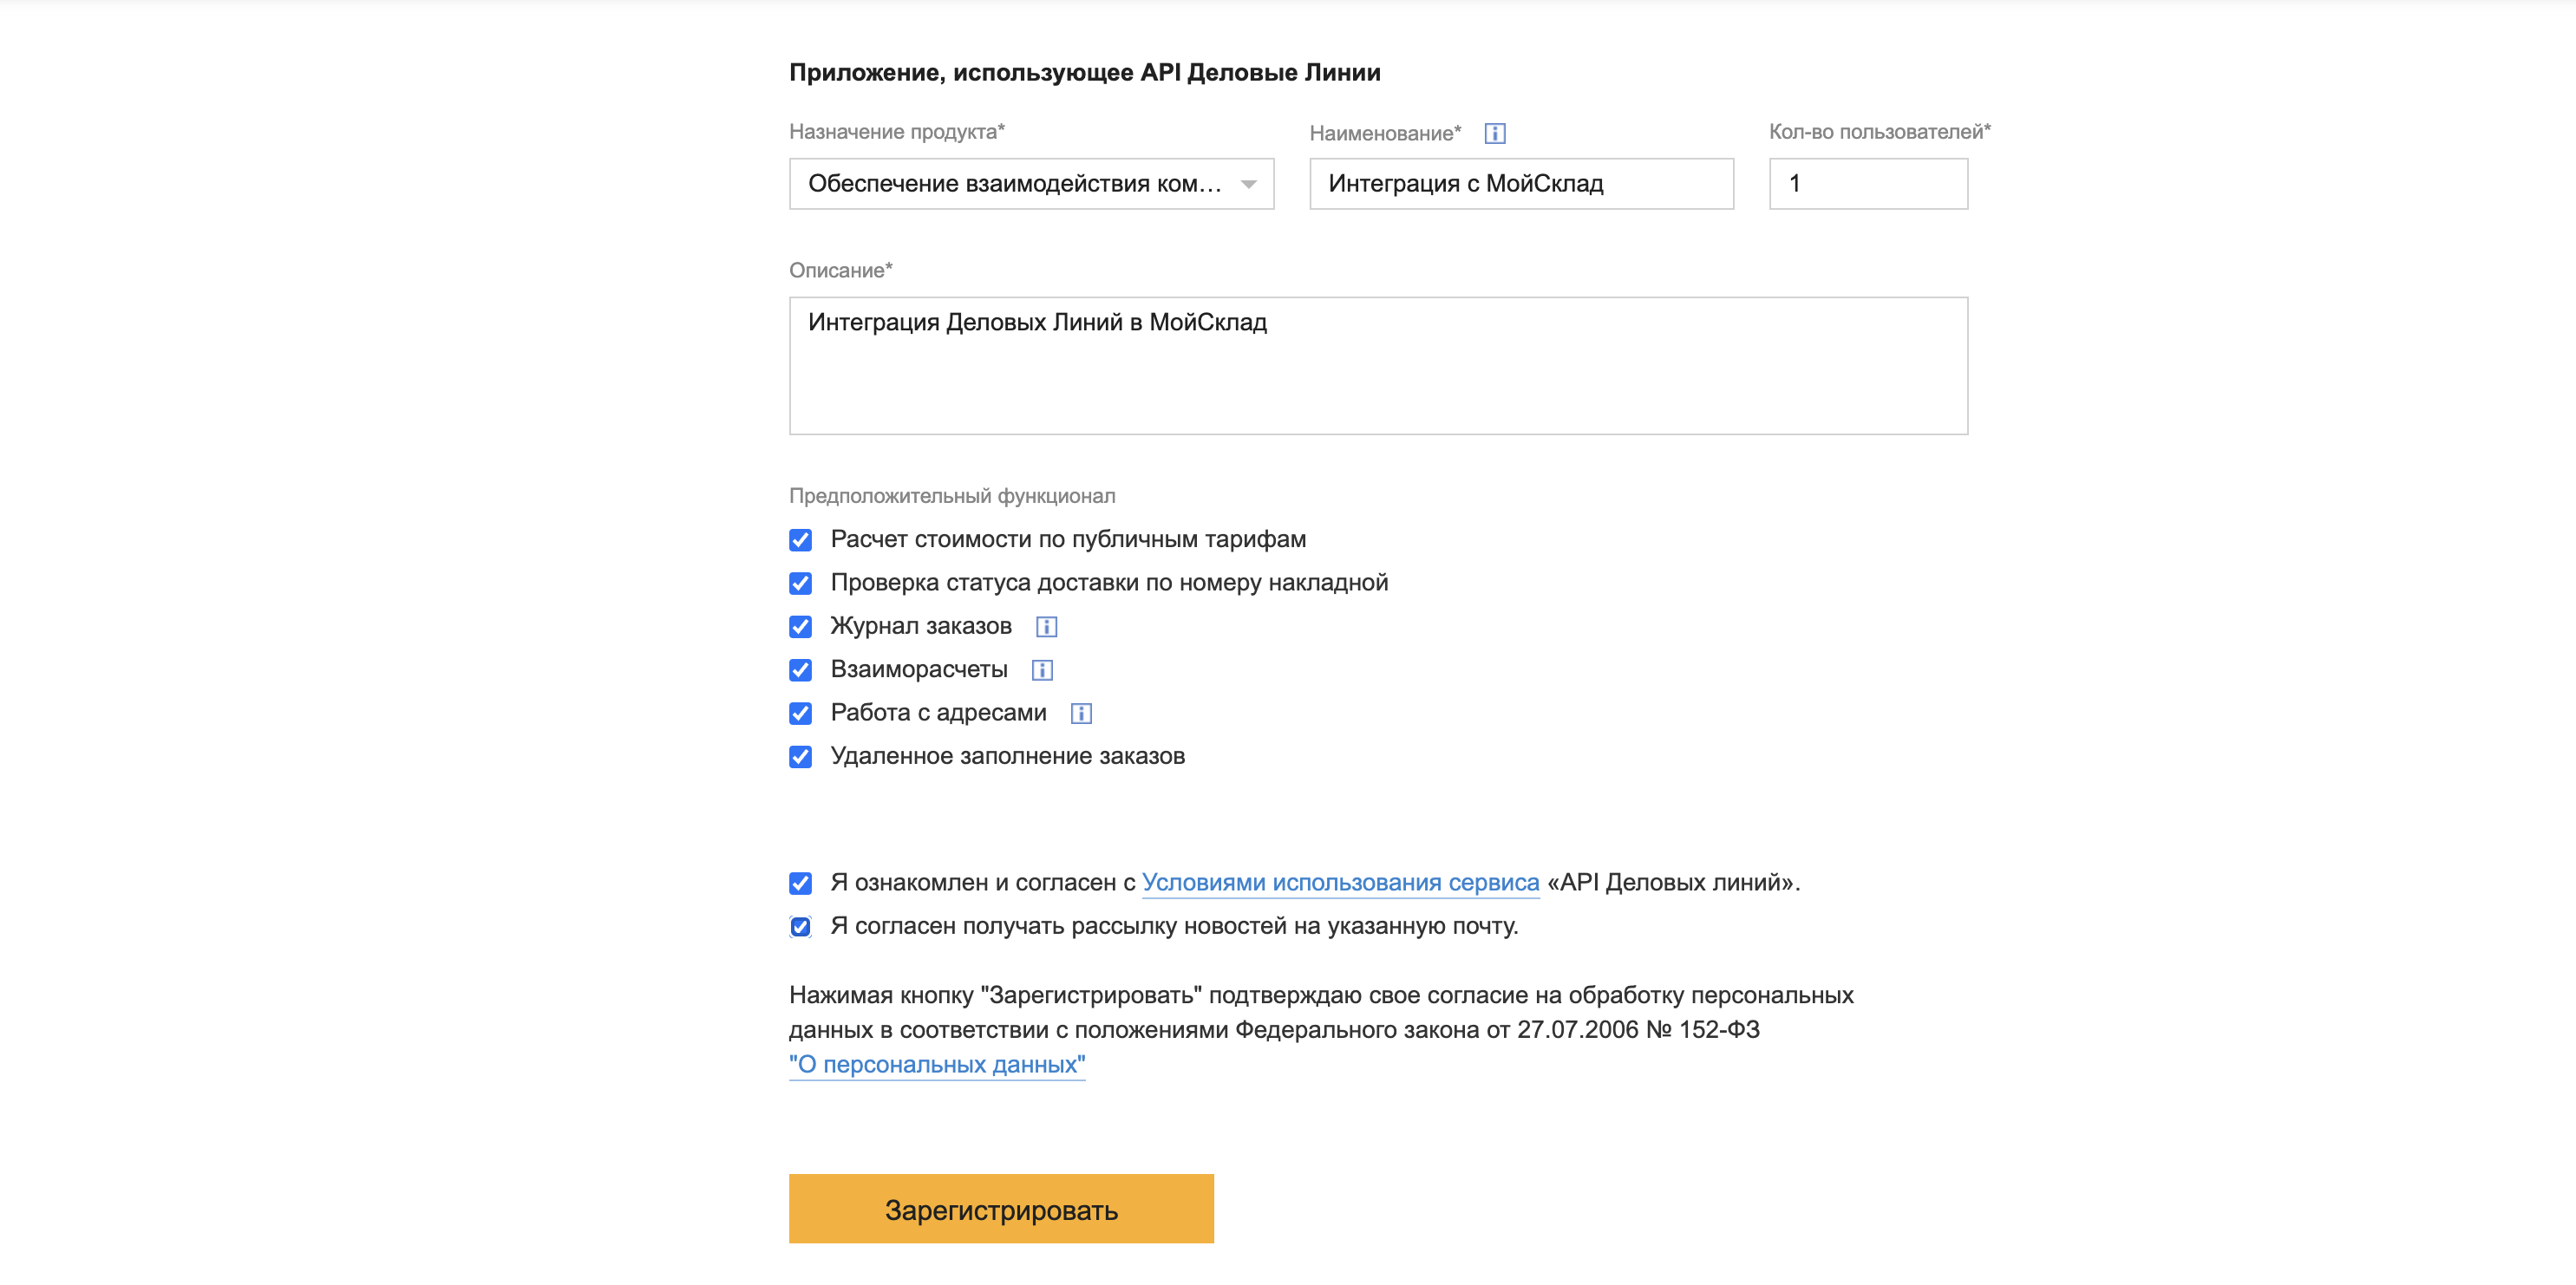Open the "О персональных данных" link
2576x1285 pixels.
[x=936, y=1065]
